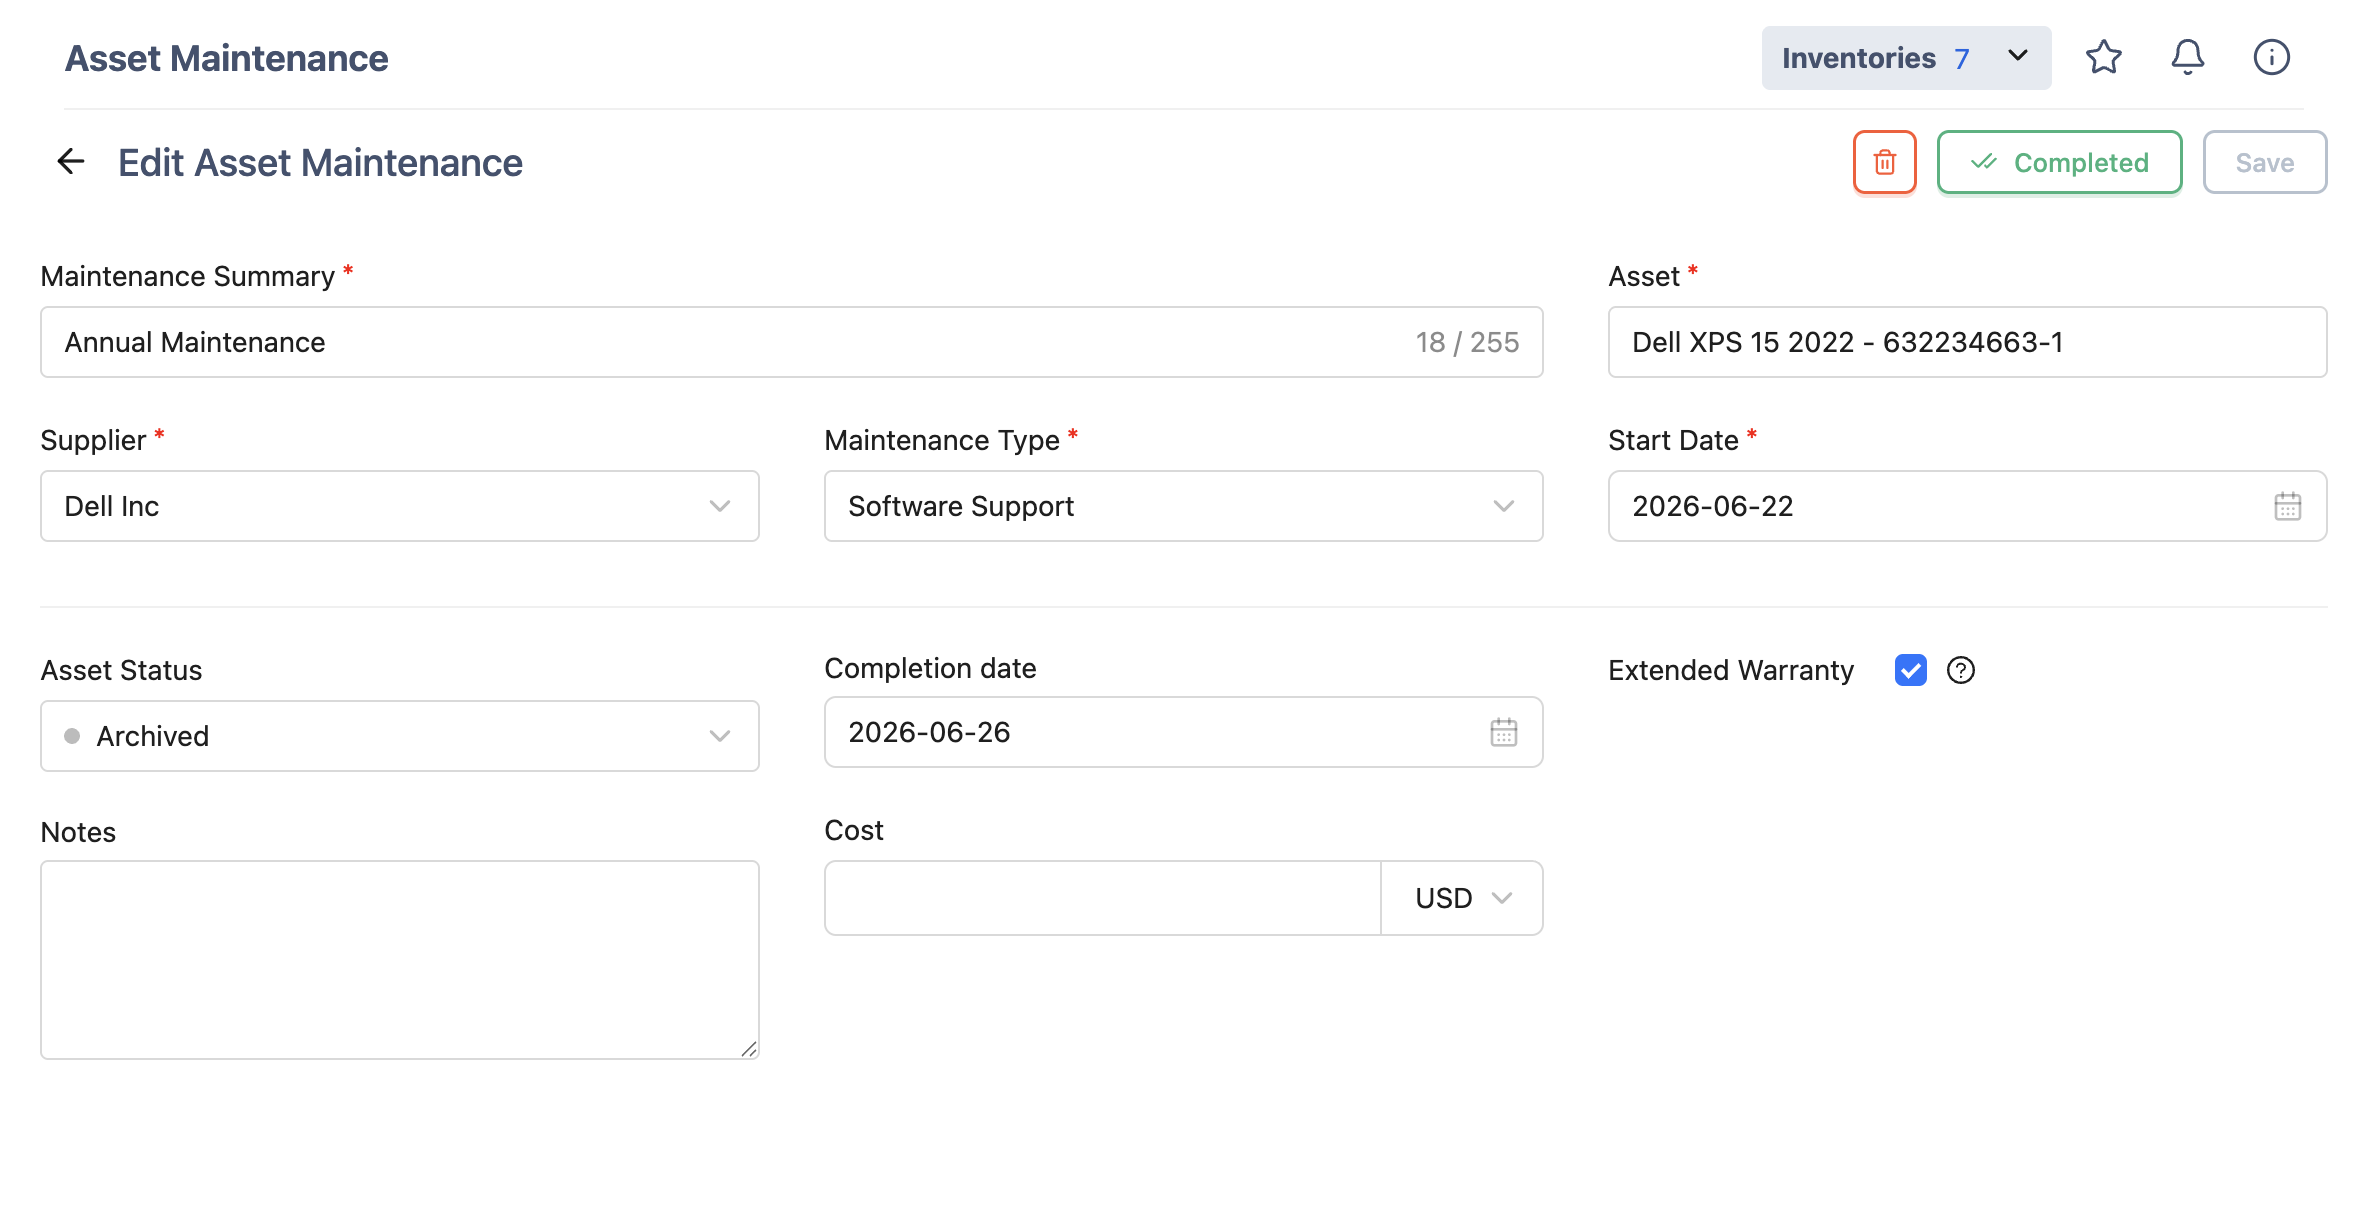2368x1226 pixels.
Task: Click the back arrow icon
Action: coord(71,161)
